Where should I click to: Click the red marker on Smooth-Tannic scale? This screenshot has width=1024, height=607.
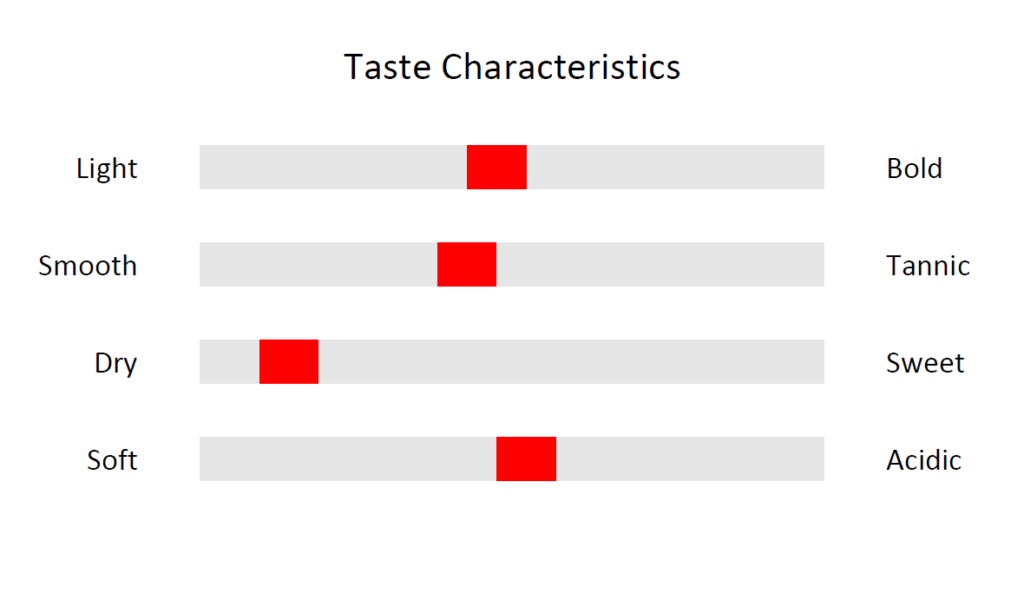466,265
